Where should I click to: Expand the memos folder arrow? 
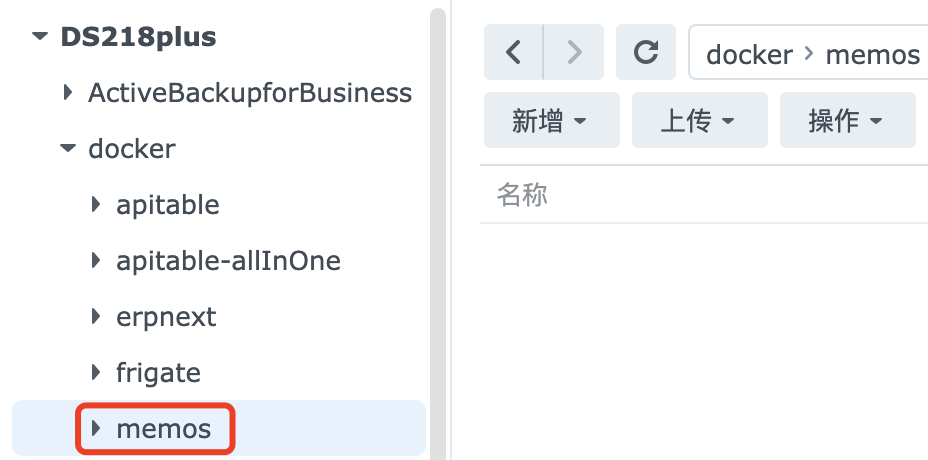pos(96,429)
